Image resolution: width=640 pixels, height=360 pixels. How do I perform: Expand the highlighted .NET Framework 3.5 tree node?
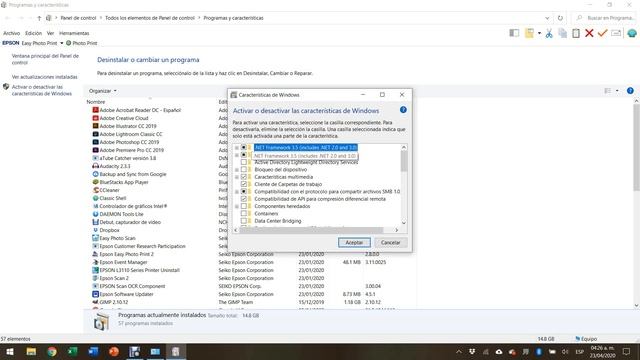point(237,147)
